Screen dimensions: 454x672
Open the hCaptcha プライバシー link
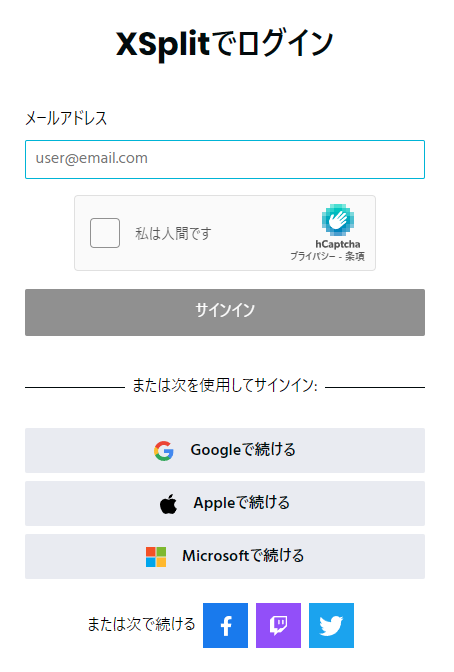click(313, 256)
